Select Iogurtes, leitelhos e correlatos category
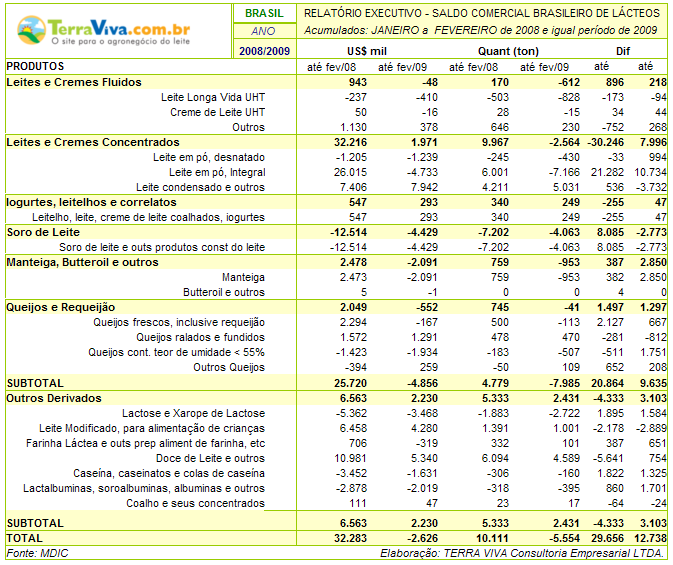 pyautogui.click(x=91, y=202)
